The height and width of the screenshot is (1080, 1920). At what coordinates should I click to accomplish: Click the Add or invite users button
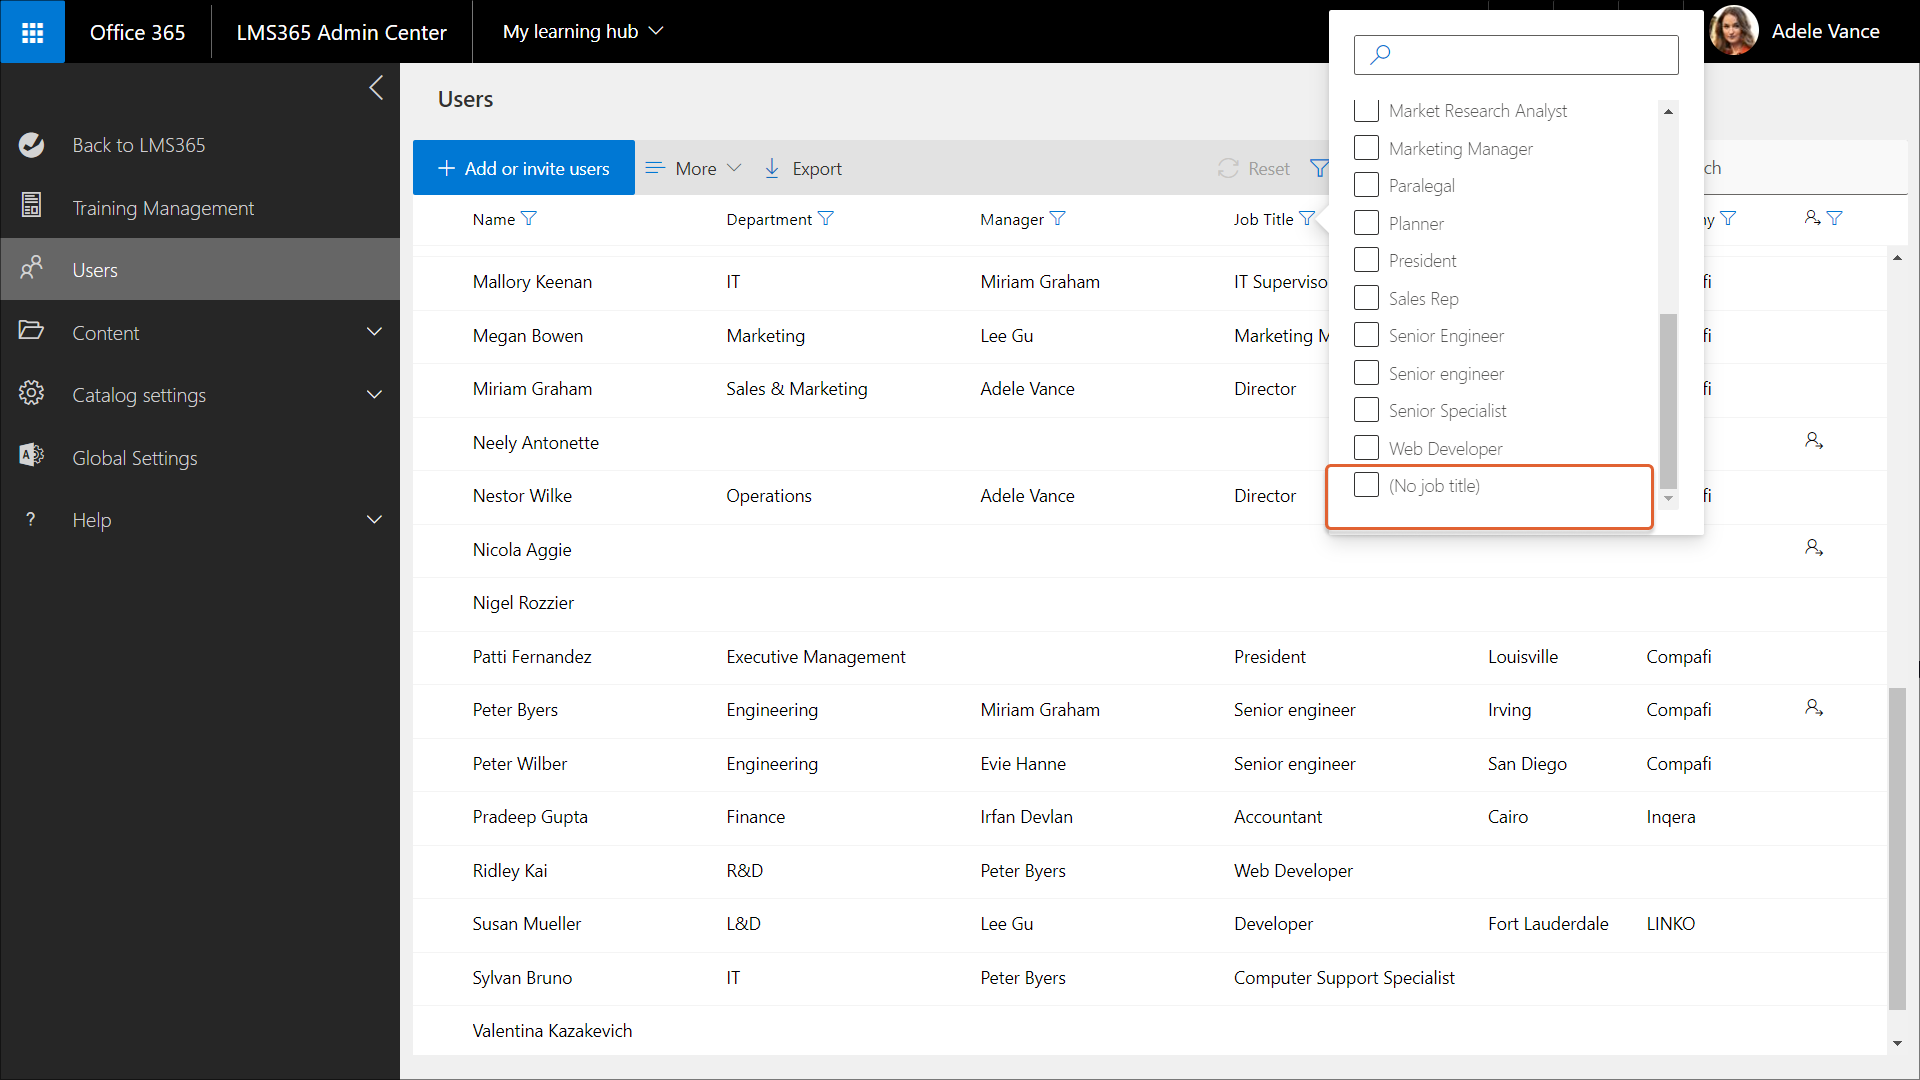[x=524, y=168]
